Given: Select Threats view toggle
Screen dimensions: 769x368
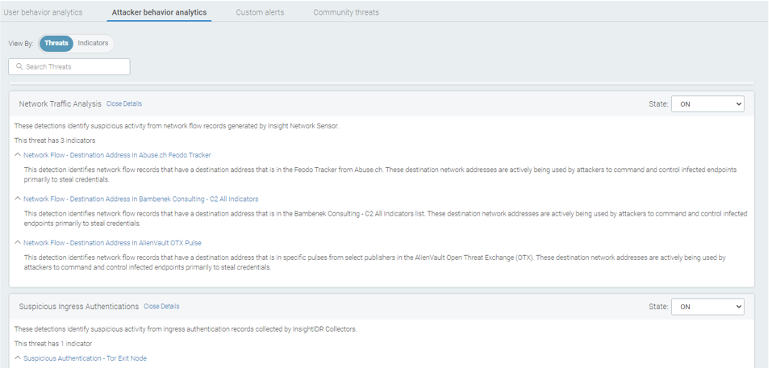Looking at the screenshot, I should point(56,43).
